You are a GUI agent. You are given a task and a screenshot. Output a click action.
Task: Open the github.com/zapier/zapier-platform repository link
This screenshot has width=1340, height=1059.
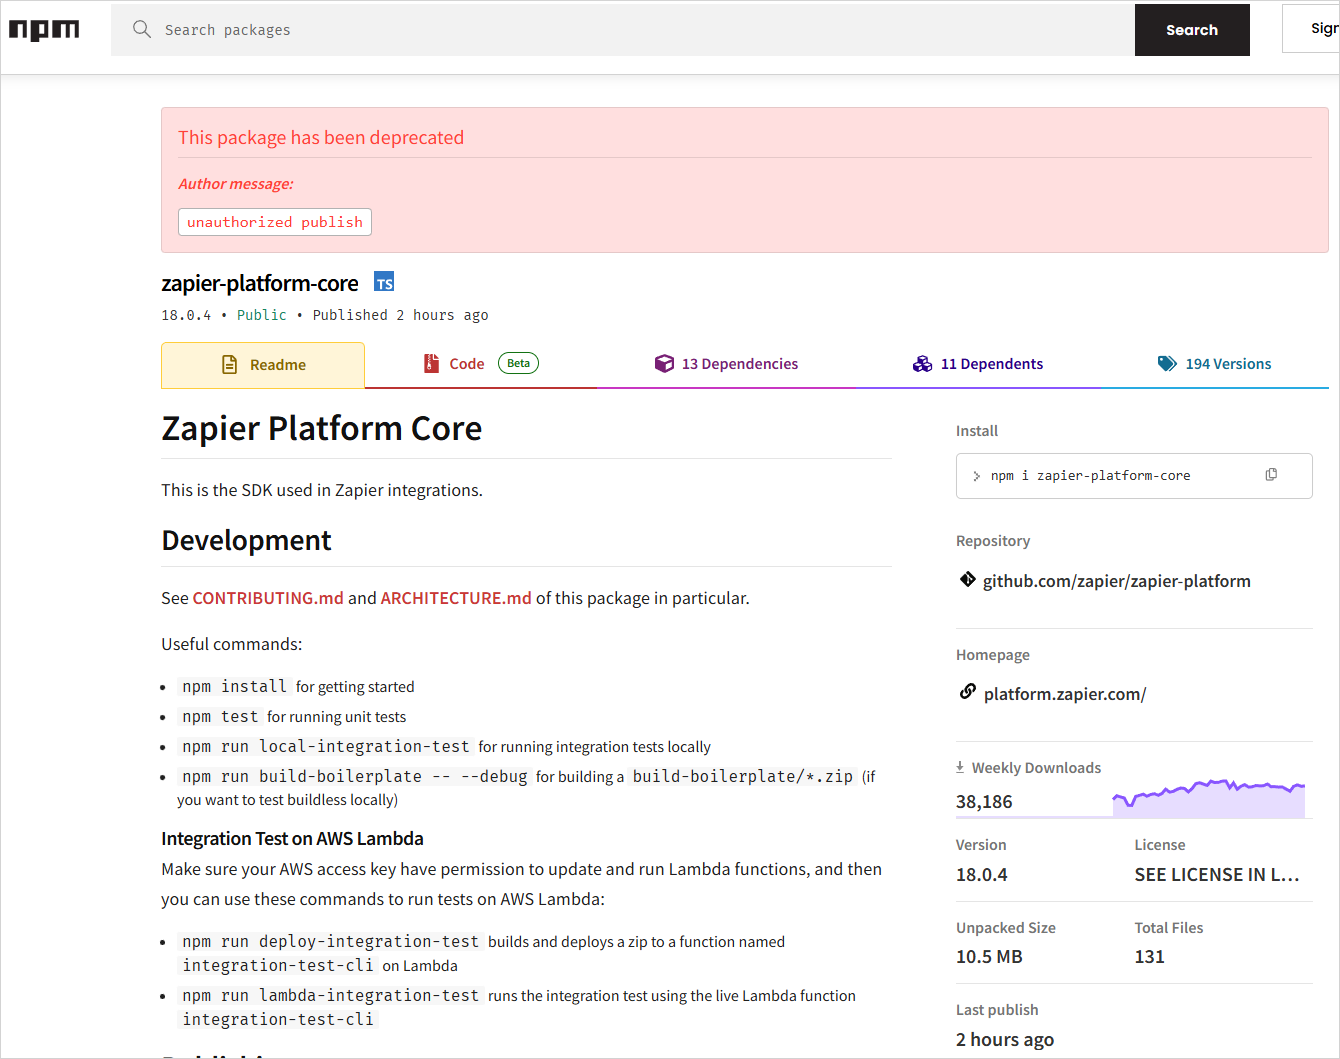coord(1116,580)
